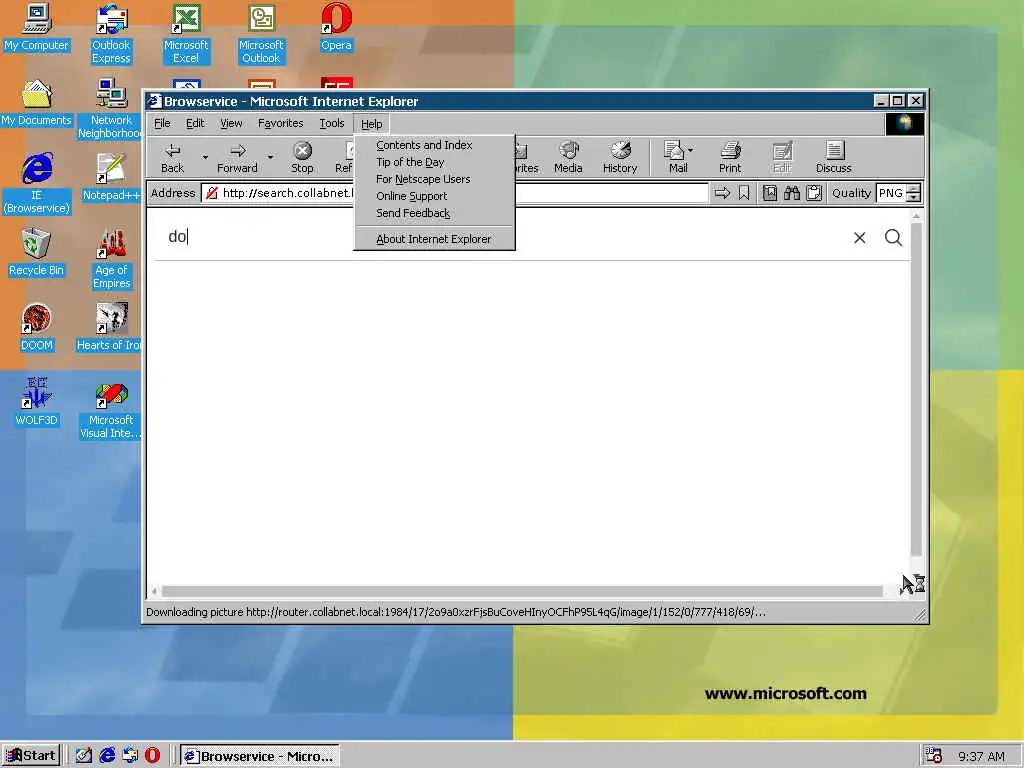Launch Outlook Express from quick launch
This screenshot has width=1024, height=768.
click(x=130, y=756)
